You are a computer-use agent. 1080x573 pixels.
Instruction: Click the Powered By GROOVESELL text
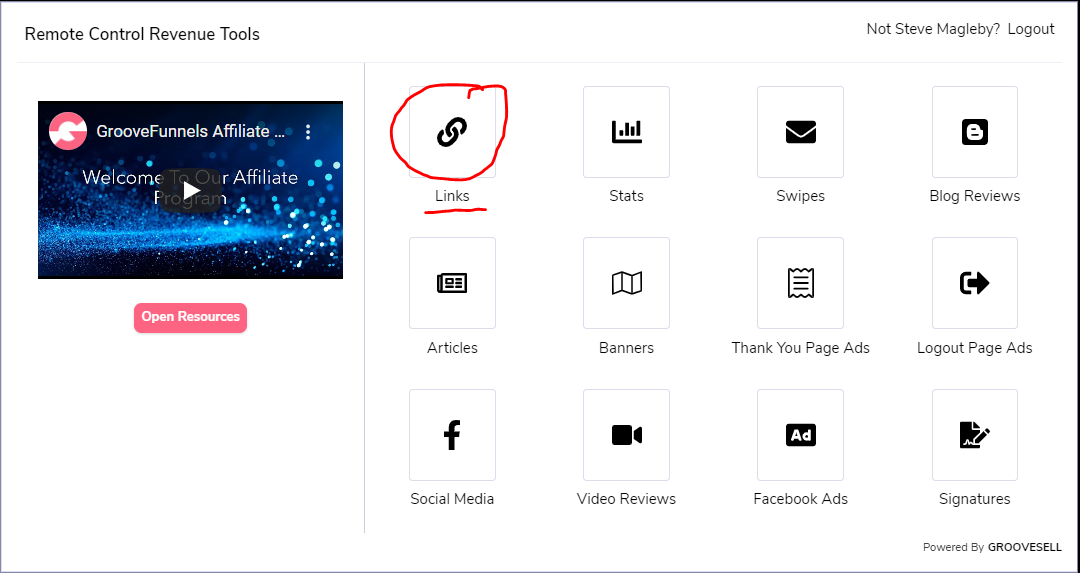click(992, 548)
